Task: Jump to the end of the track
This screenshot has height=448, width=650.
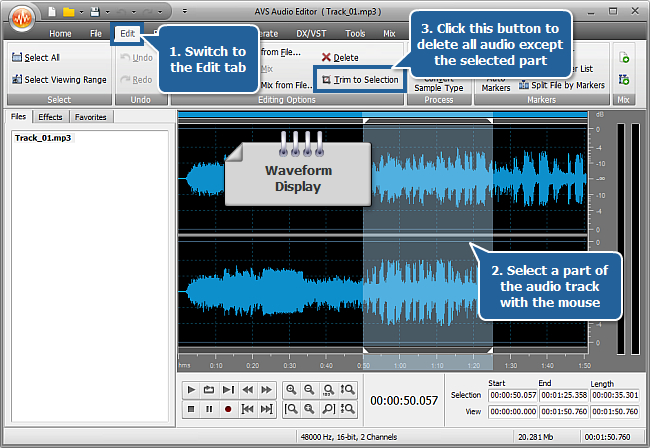Action: (x=266, y=409)
